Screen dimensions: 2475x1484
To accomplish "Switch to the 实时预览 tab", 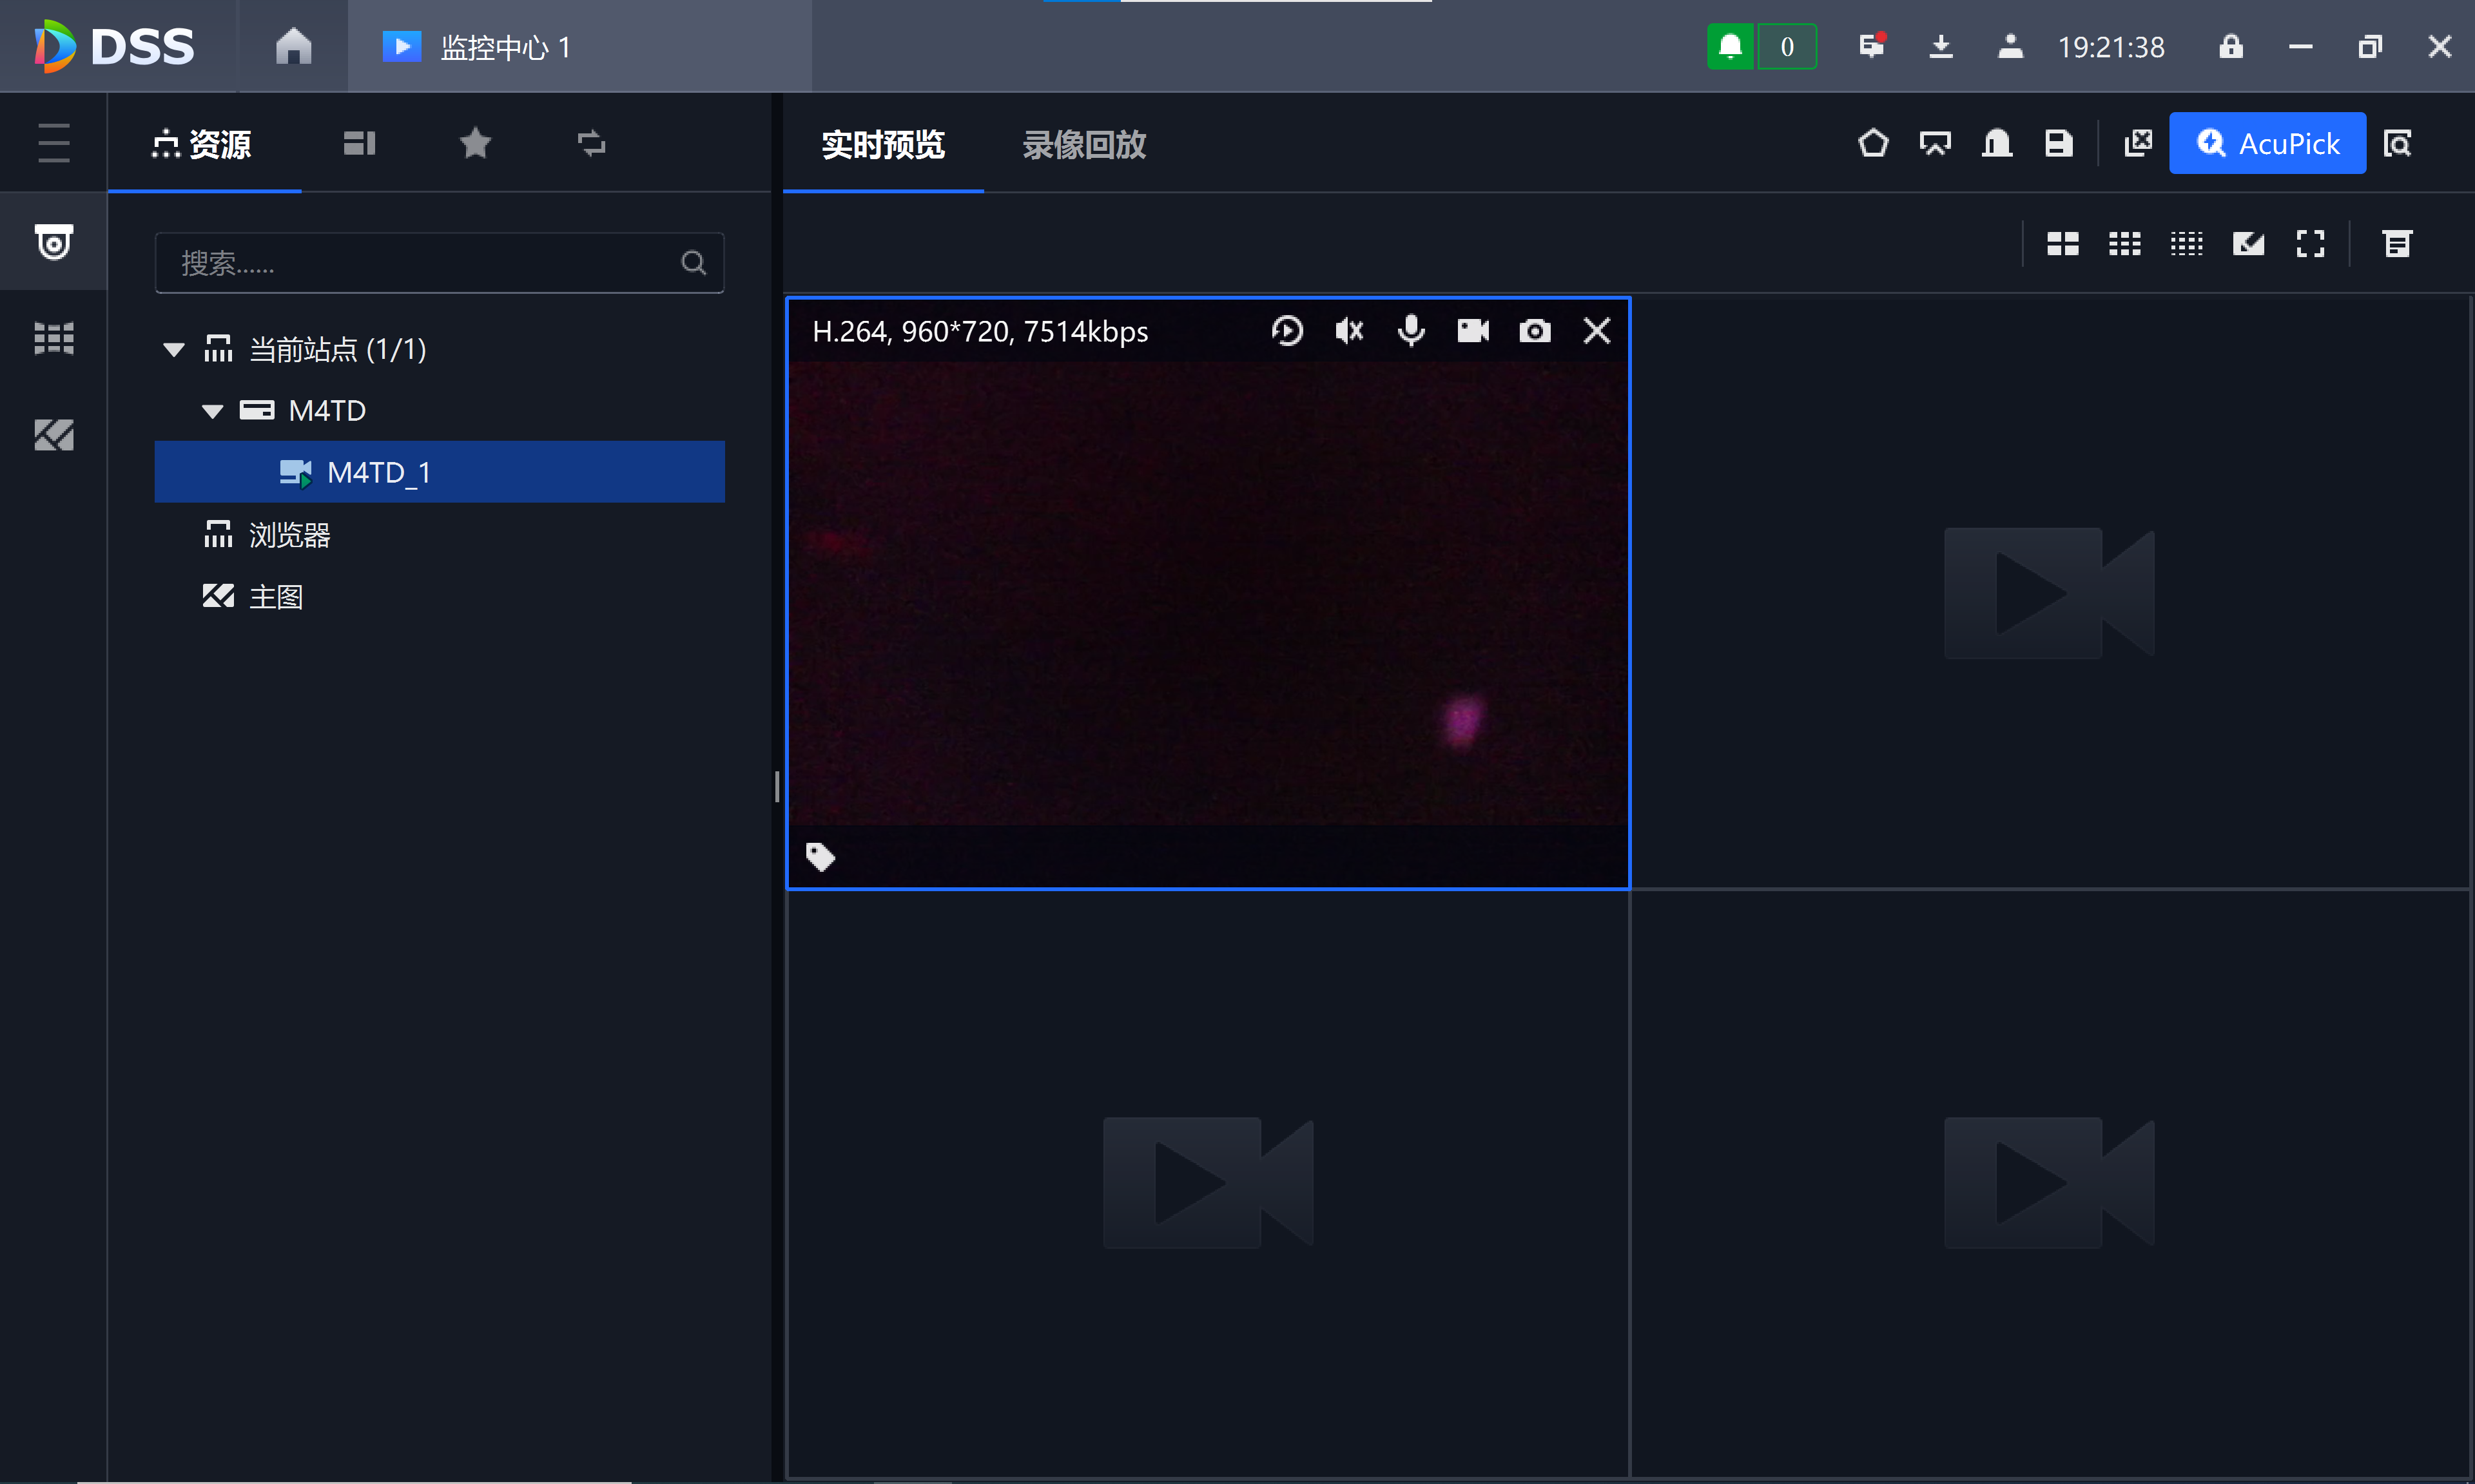I will (x=882, y=144).
